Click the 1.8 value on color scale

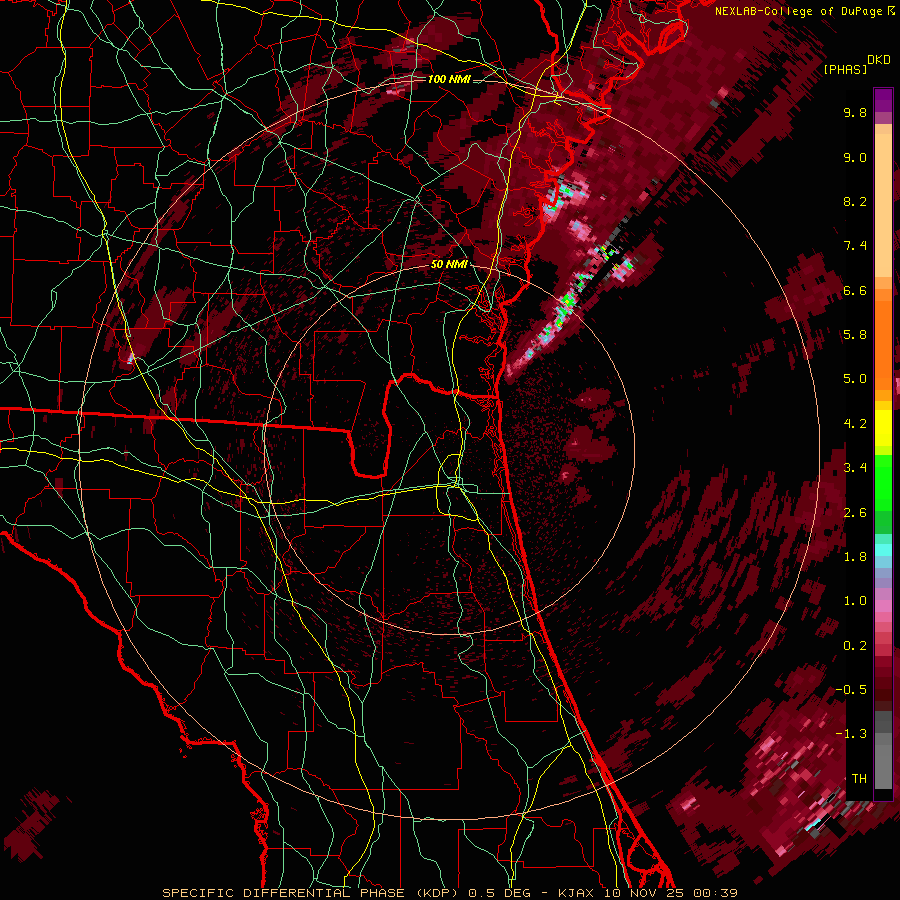[855, 557]
